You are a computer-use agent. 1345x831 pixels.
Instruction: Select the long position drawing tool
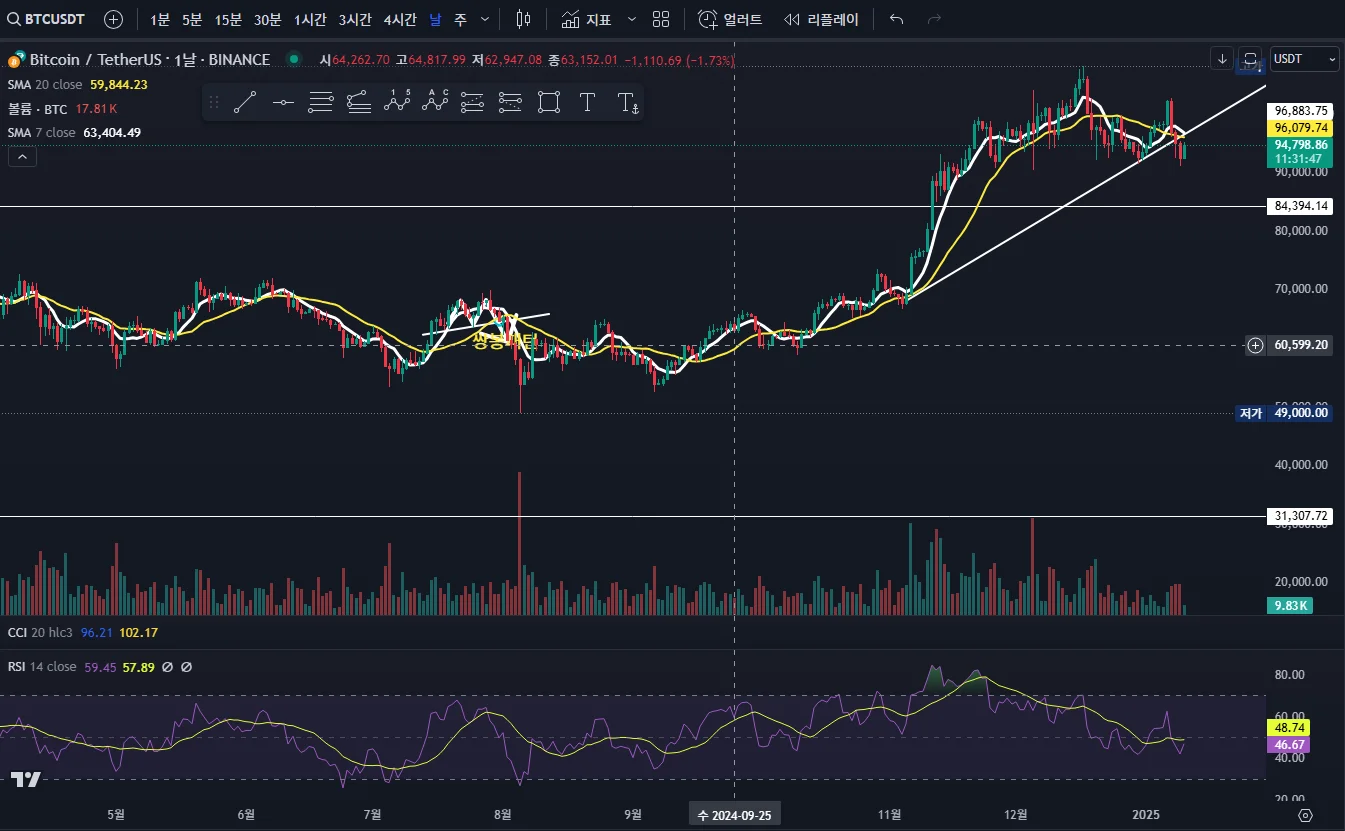[x=473, y=101]
